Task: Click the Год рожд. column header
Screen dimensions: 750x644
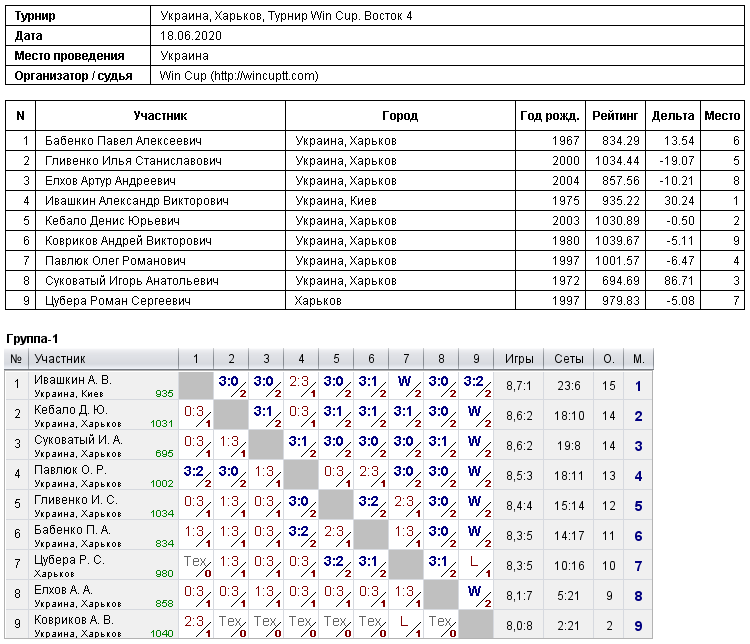Action: coord(550,116)
